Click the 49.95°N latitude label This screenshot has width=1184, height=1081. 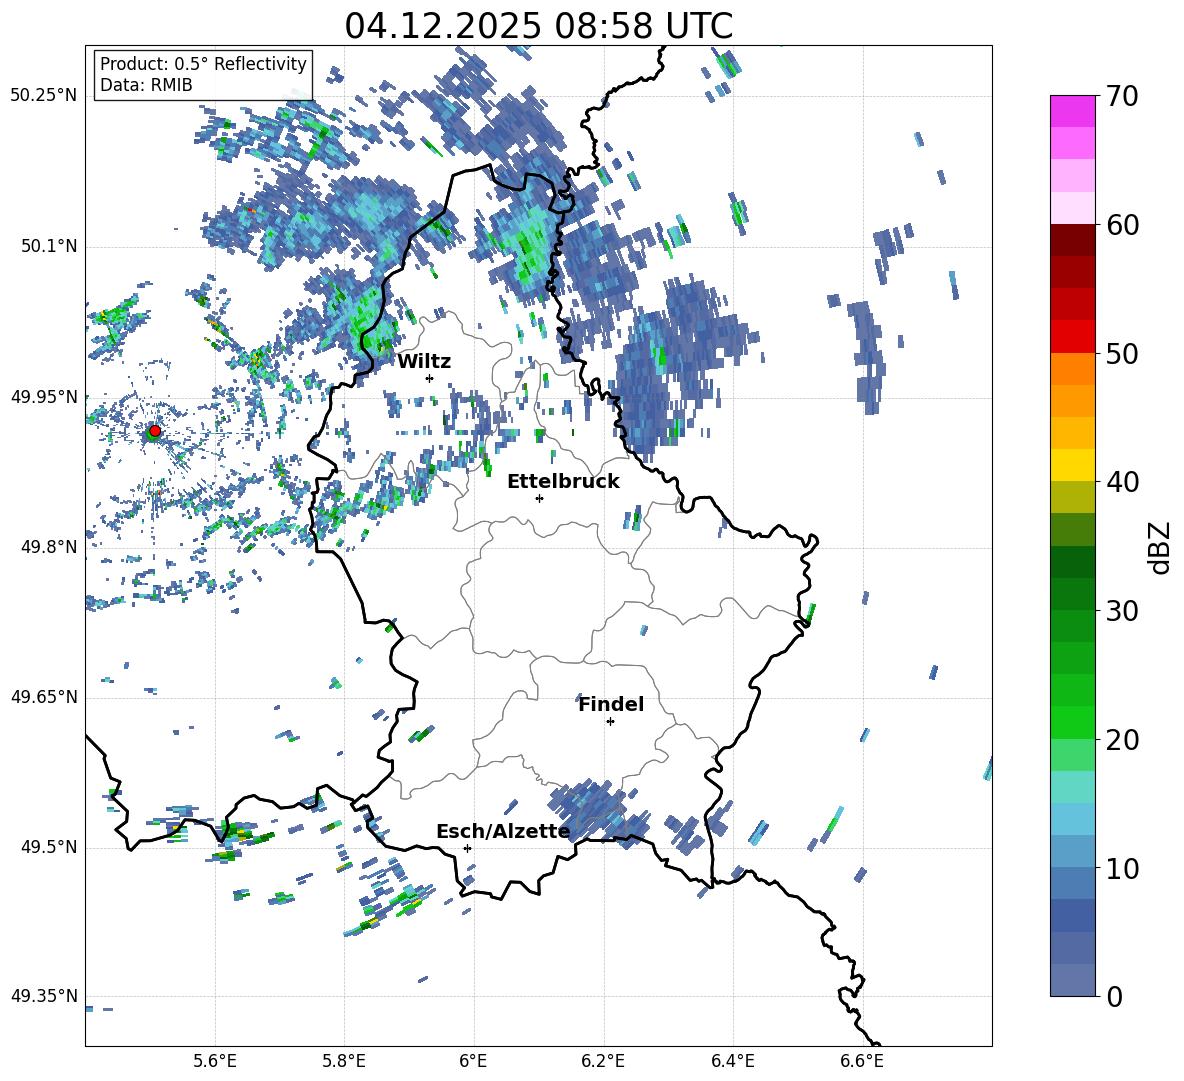(x=44, y=396)
